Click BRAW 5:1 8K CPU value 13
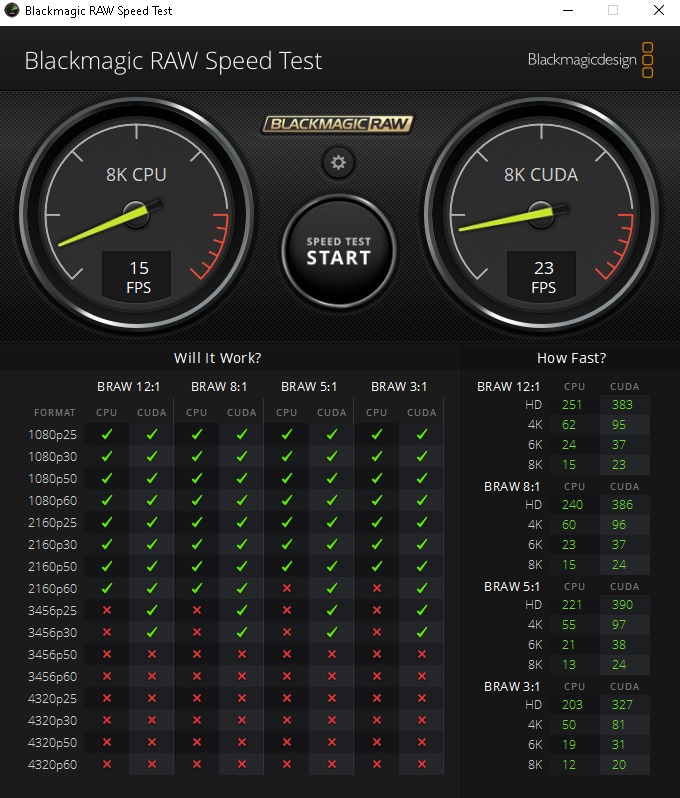This screenshot has height=798, width=680. pyautogui.click(x=569, y=665)
